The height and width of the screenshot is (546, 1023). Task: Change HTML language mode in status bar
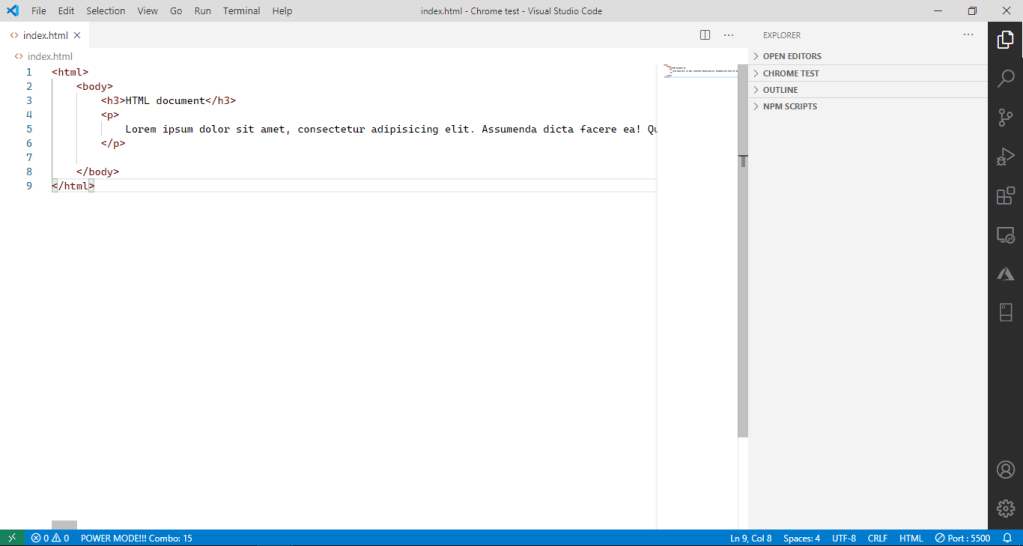[x=911, y=538]
